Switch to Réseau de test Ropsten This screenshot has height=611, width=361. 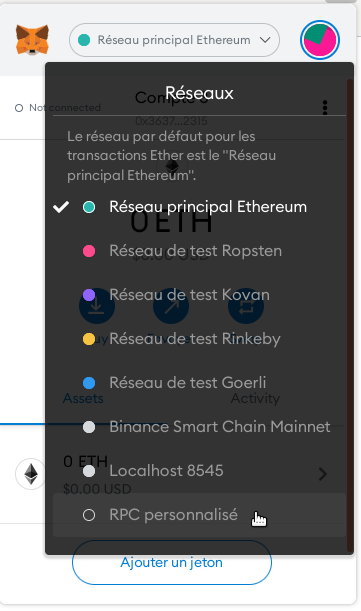pos(199,251)
